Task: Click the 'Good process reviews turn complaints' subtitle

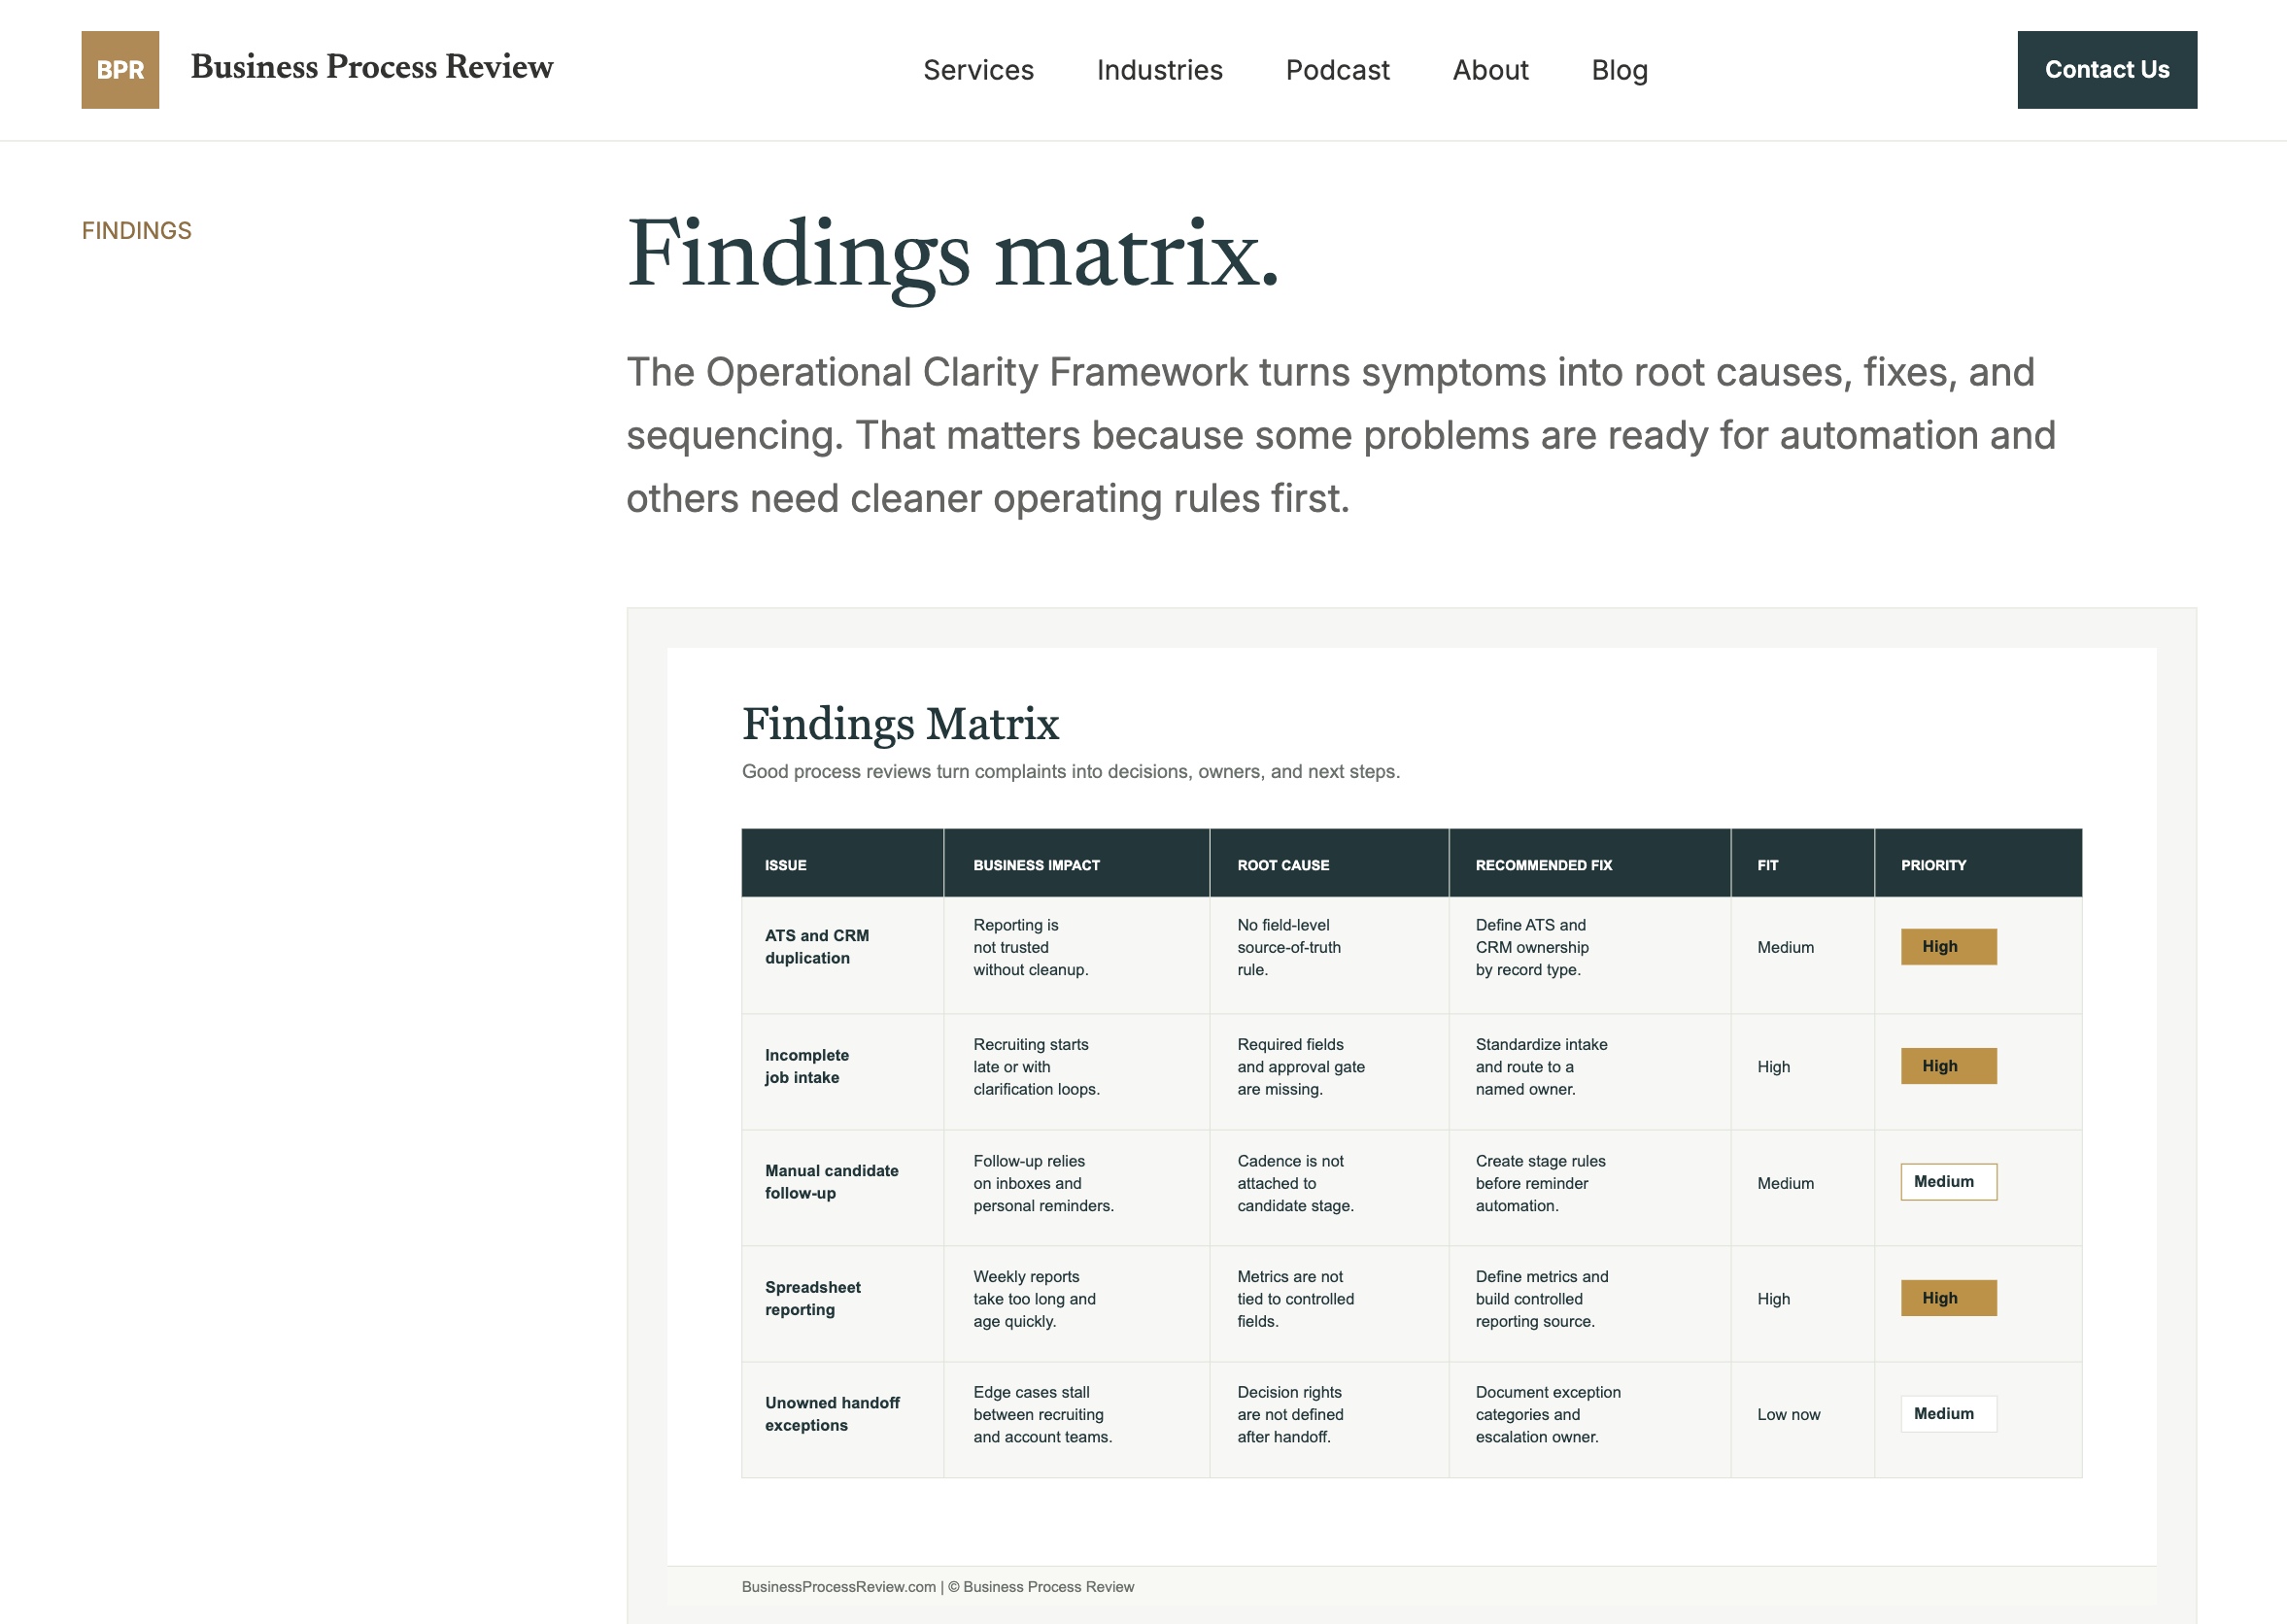Action: (x=1070, y=772)
